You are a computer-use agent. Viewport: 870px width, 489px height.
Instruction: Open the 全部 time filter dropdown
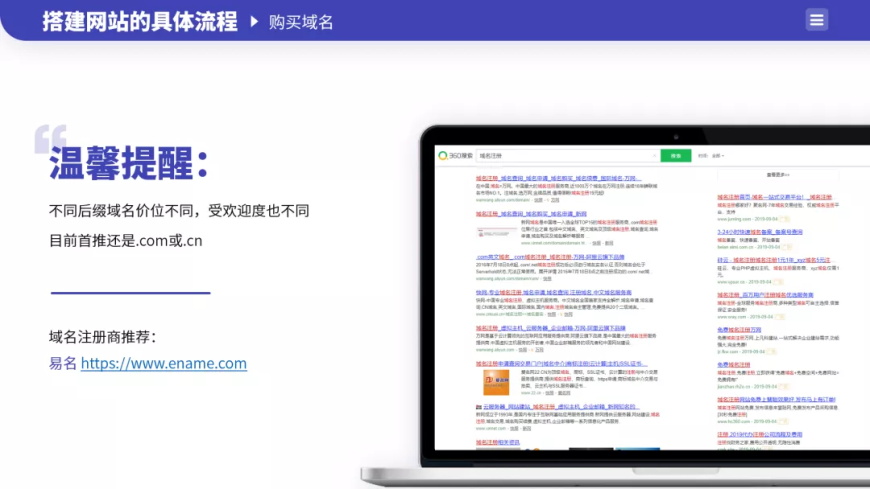718,156
